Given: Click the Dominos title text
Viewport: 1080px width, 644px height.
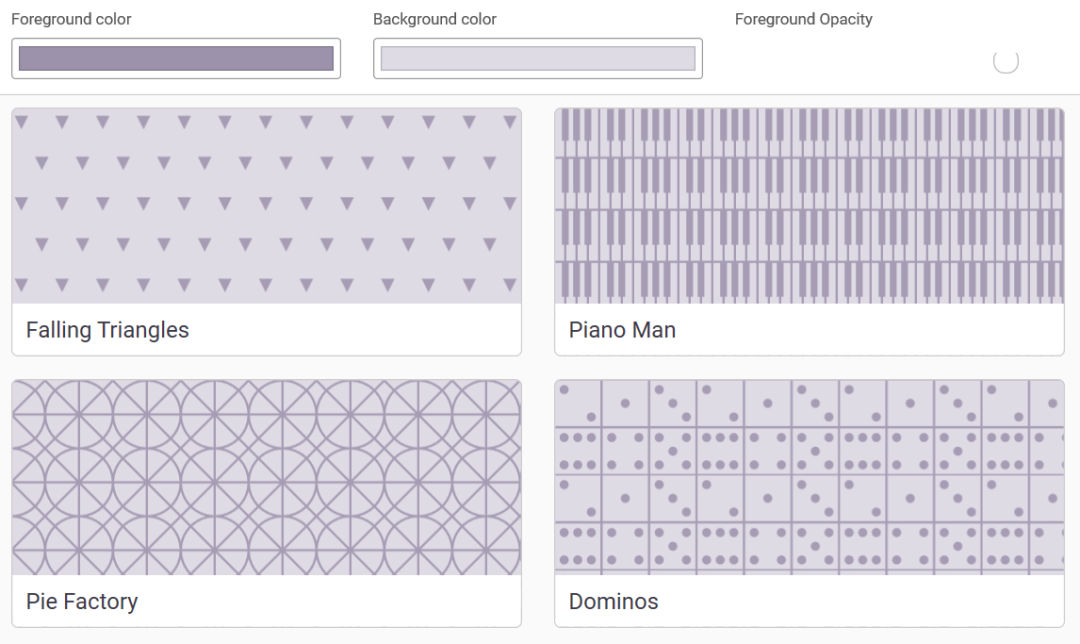Looking at the screenshot, I should [614, 601].
